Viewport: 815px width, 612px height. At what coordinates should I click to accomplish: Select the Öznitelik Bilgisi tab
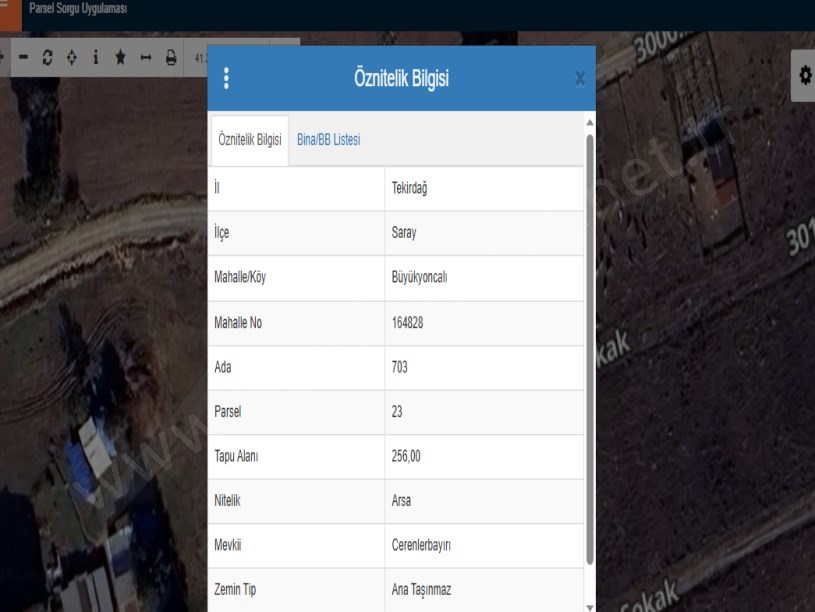[x=249, y=140]
